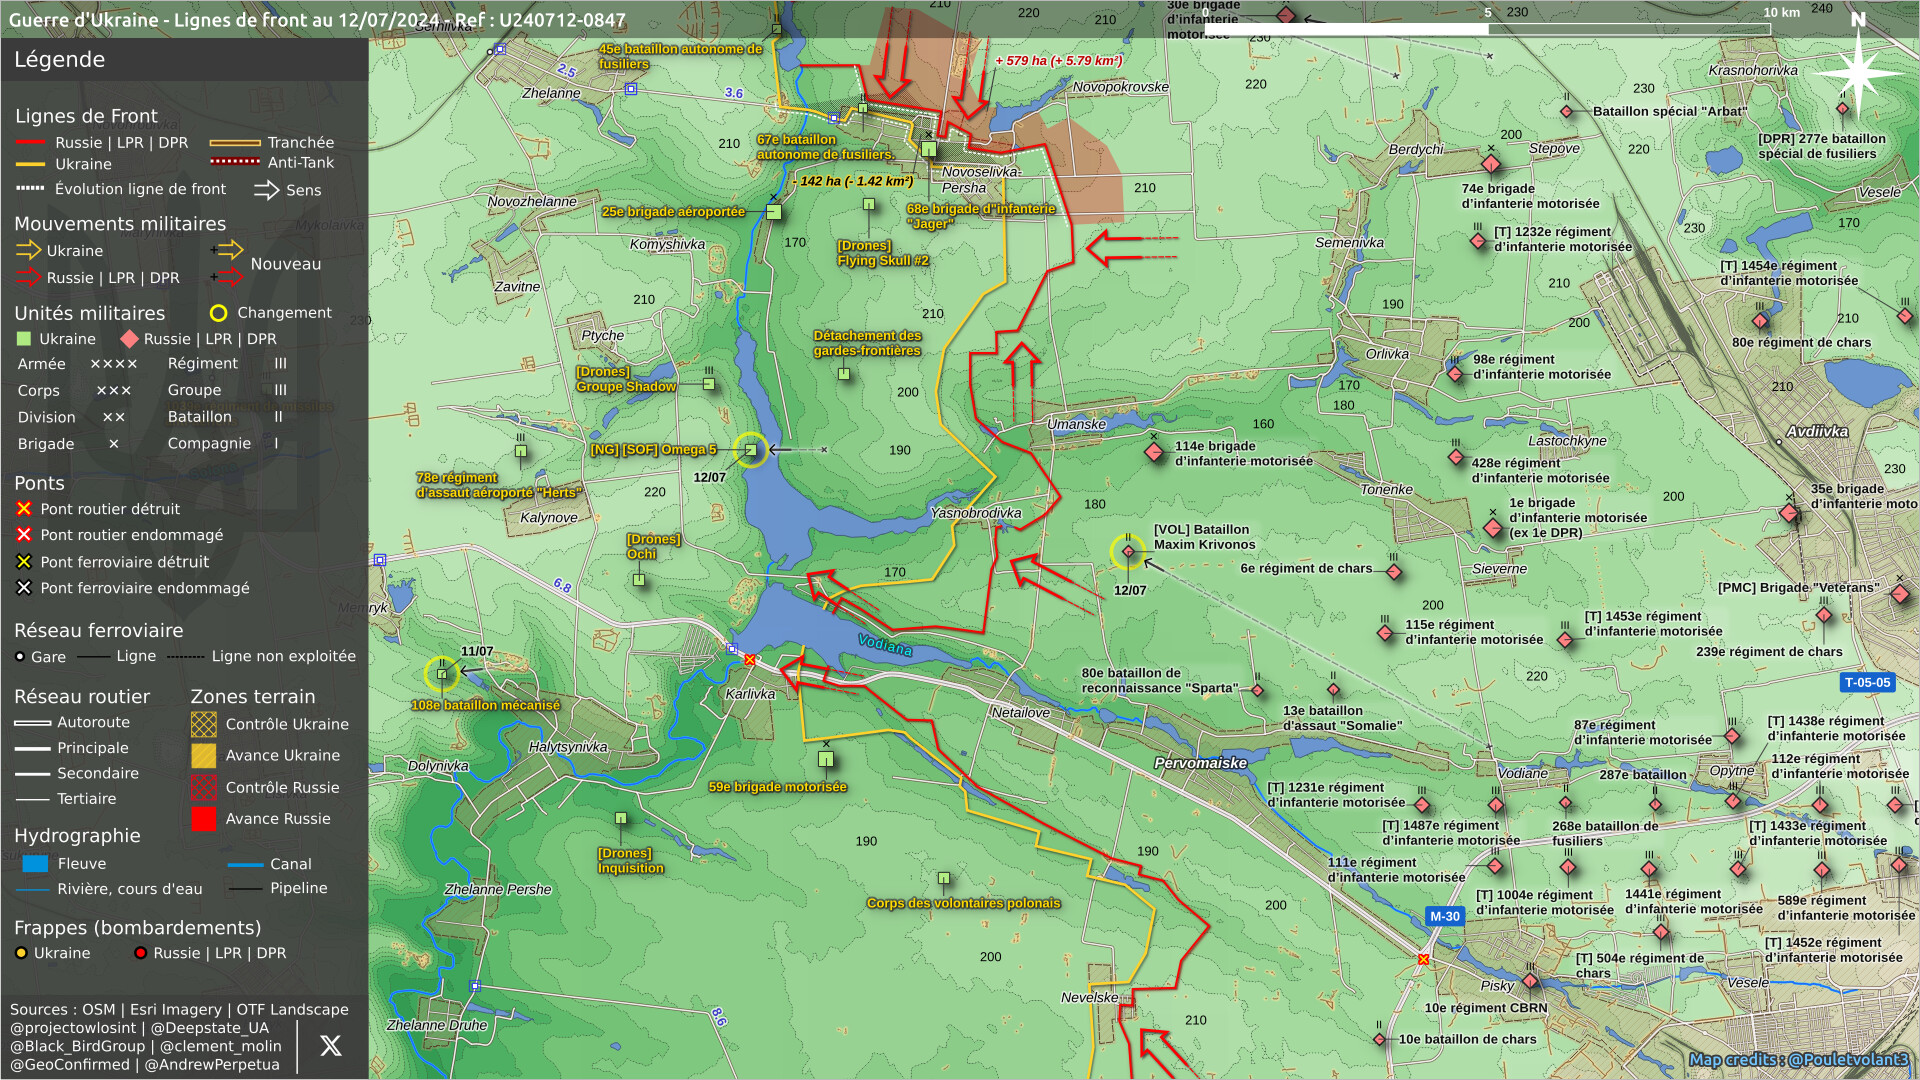The width and height of the screenshot is (1920, 1080).
Task: Click the 10 km scale bar
Action: 1487,28
